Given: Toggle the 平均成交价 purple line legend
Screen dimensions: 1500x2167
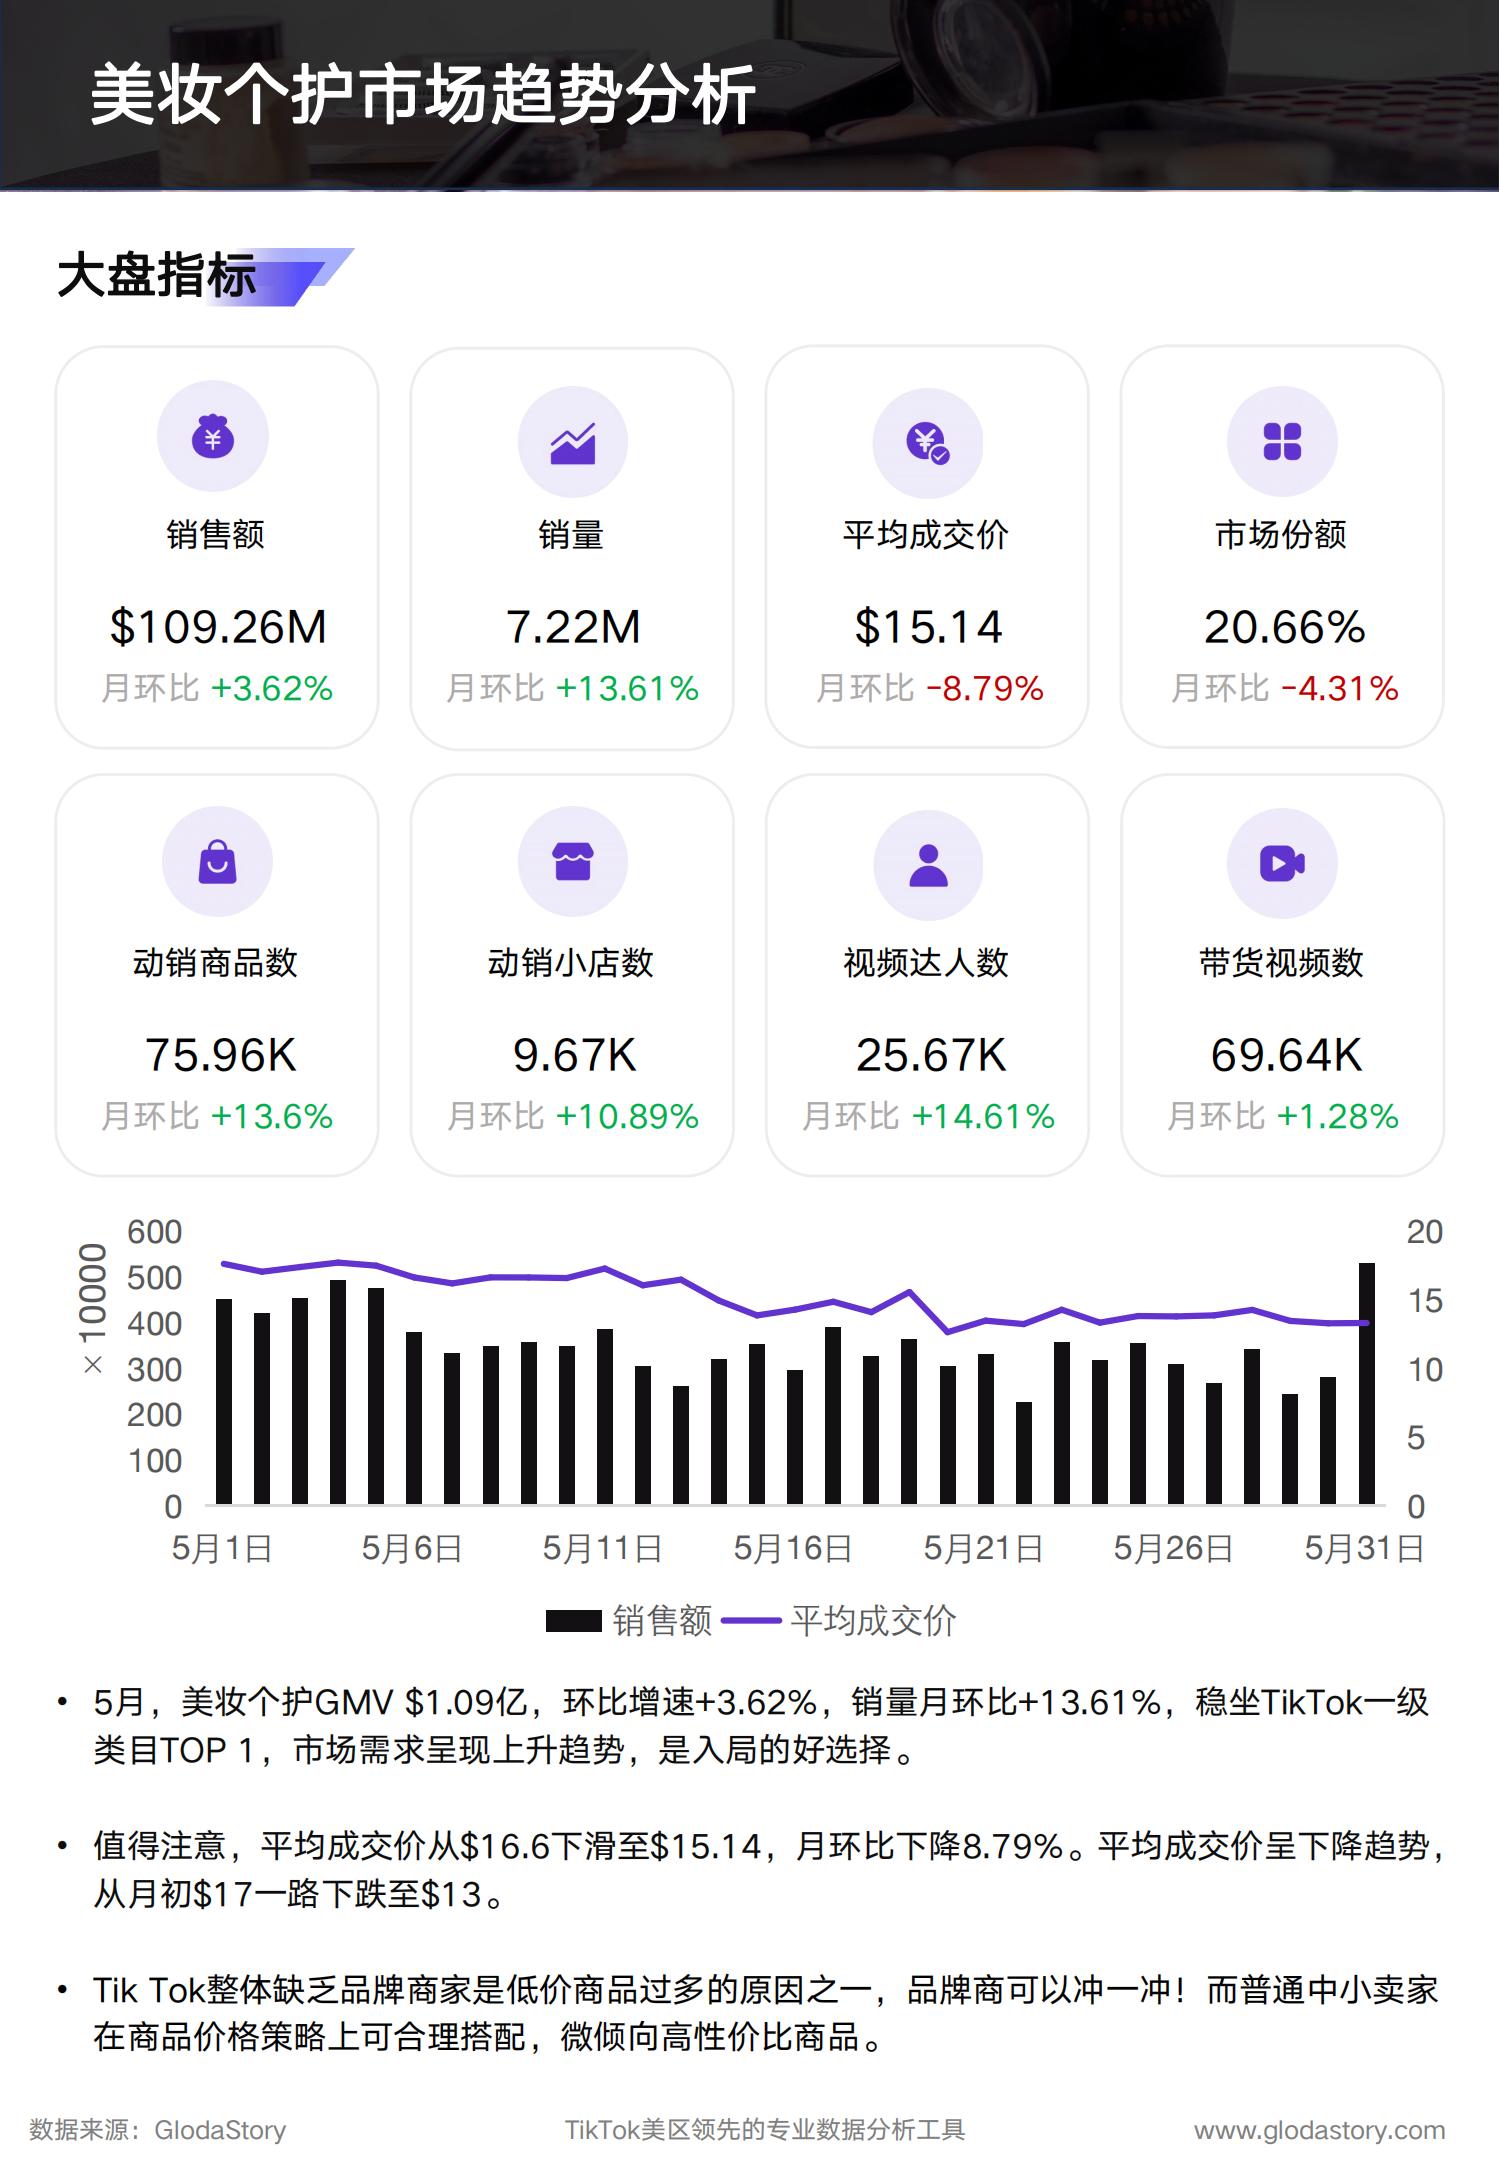Looking at the screenshot, I should (x=750, y=1621).
